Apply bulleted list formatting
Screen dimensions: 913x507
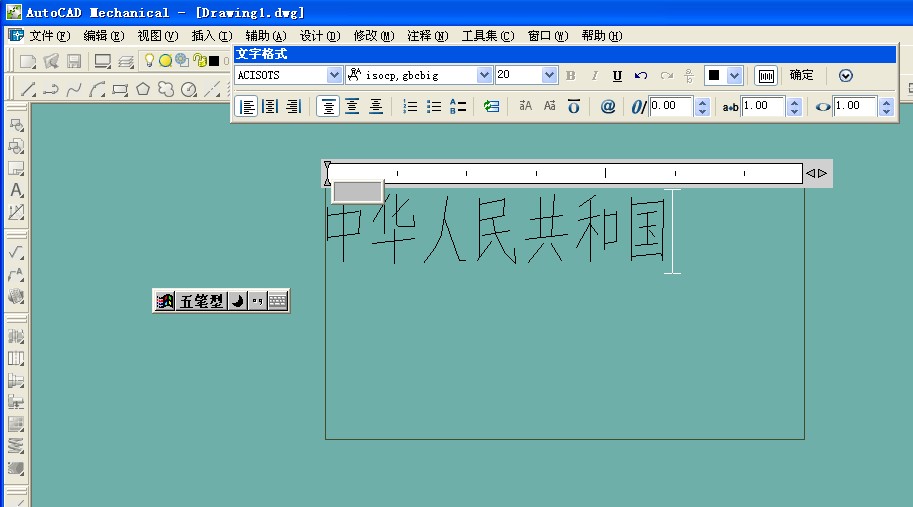434,107
